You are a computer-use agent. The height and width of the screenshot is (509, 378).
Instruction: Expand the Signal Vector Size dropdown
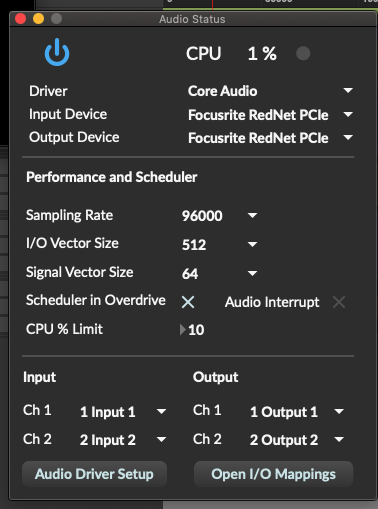pyautogui.click(x=252, y=273)
